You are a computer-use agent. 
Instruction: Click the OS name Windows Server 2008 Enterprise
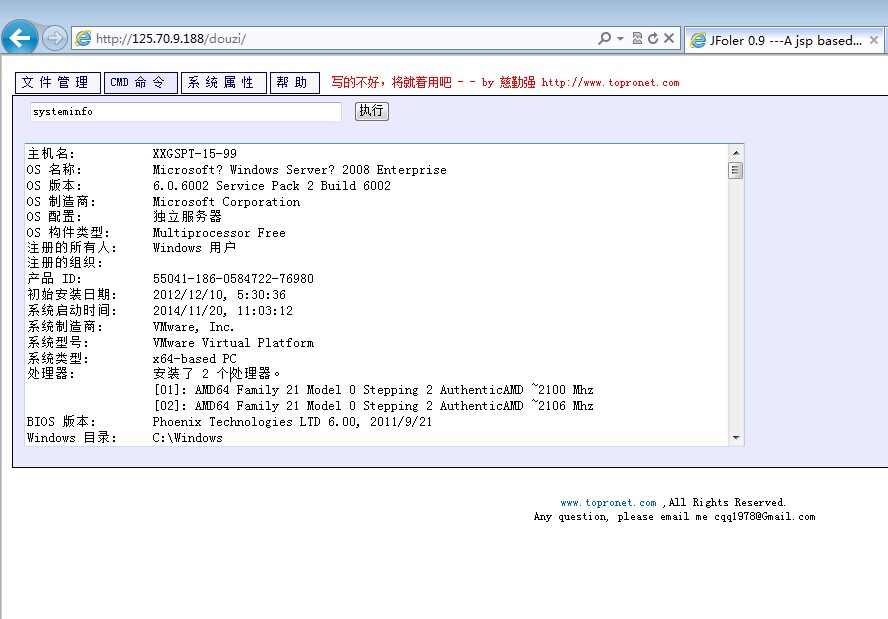click(x=300, y=170)
